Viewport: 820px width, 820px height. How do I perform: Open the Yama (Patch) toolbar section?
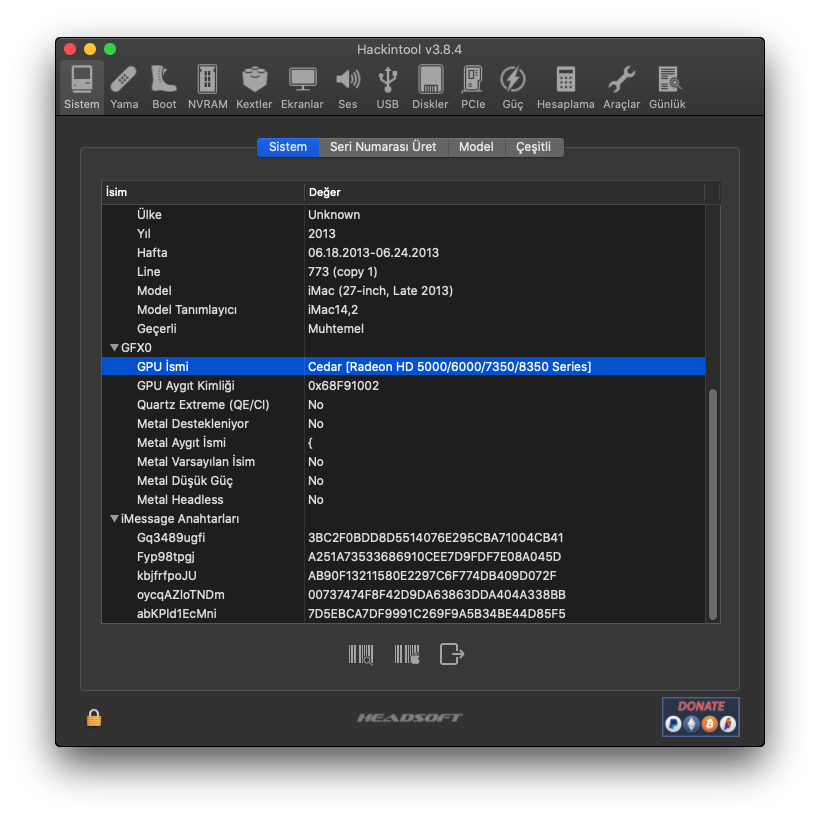point(124,86)
